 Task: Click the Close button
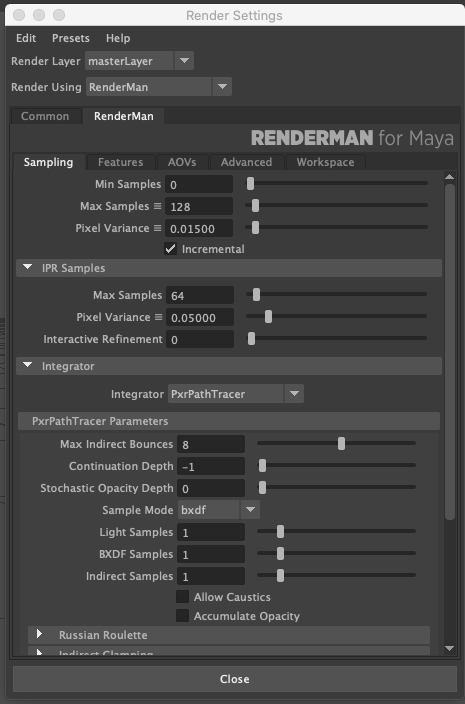pos(235,679)
